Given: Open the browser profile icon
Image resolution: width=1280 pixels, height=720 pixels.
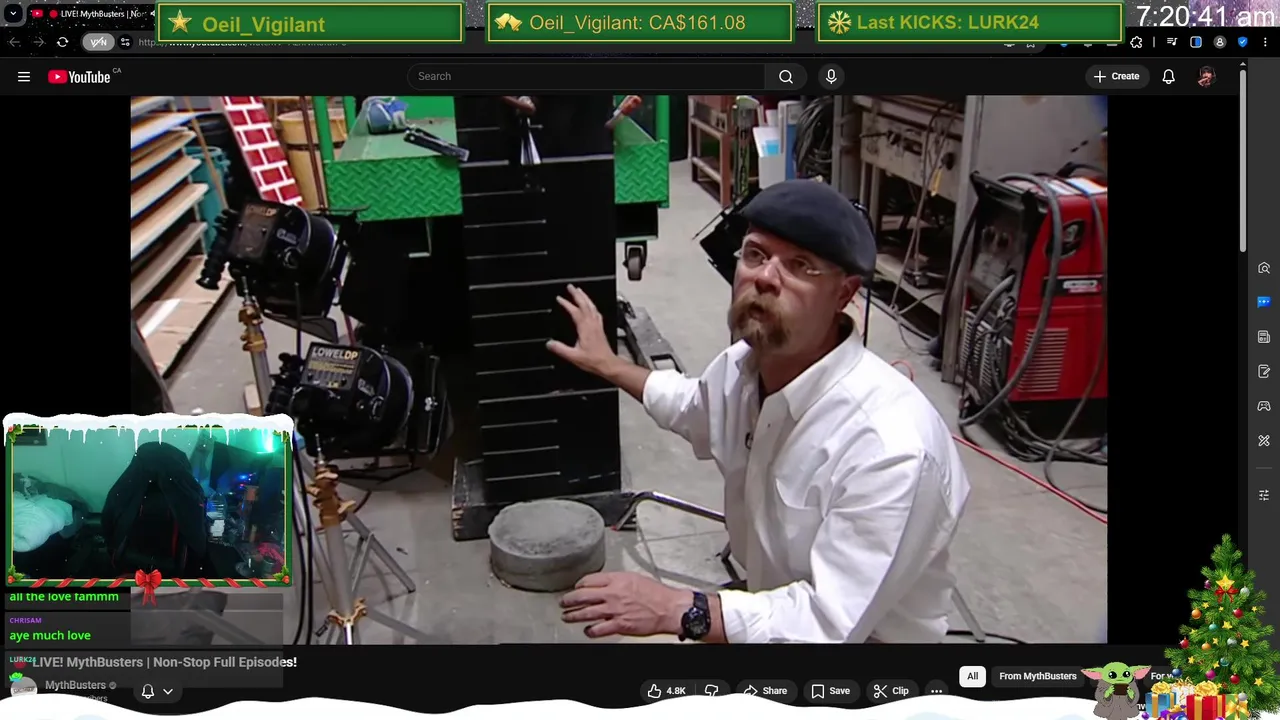Looking at the screenshot, I should (x=1219, y=42).
